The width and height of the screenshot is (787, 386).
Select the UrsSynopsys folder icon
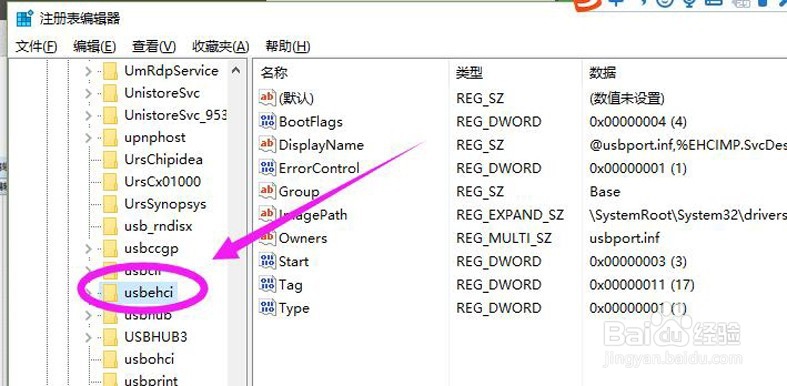[110, 204]
